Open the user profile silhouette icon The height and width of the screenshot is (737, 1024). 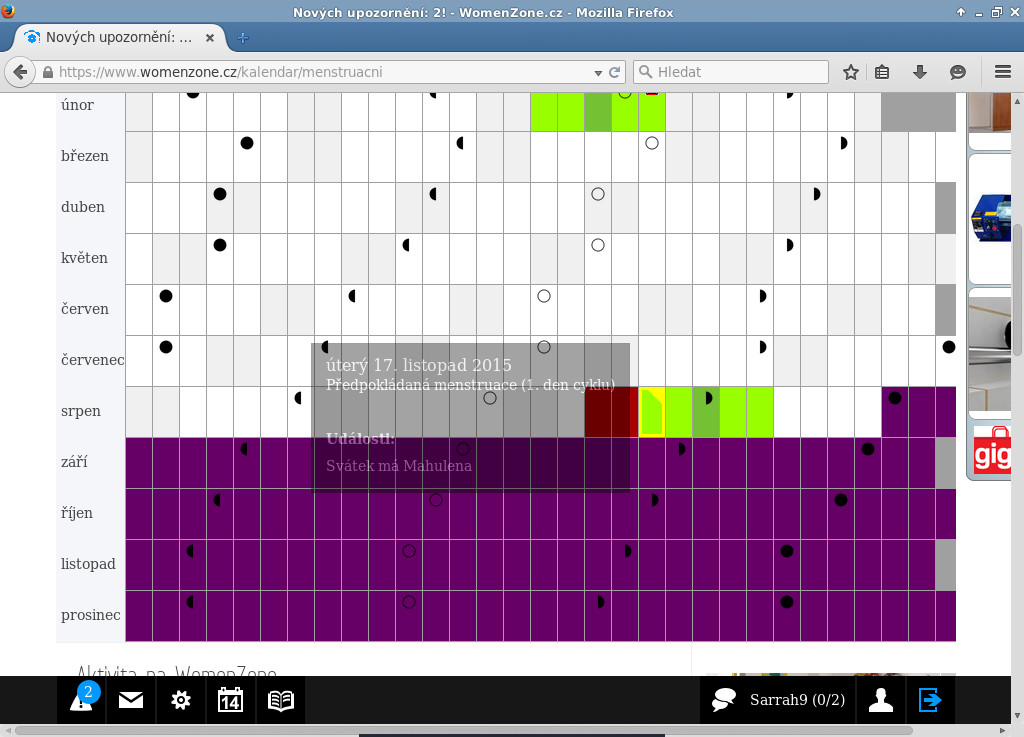coord(881,701)
